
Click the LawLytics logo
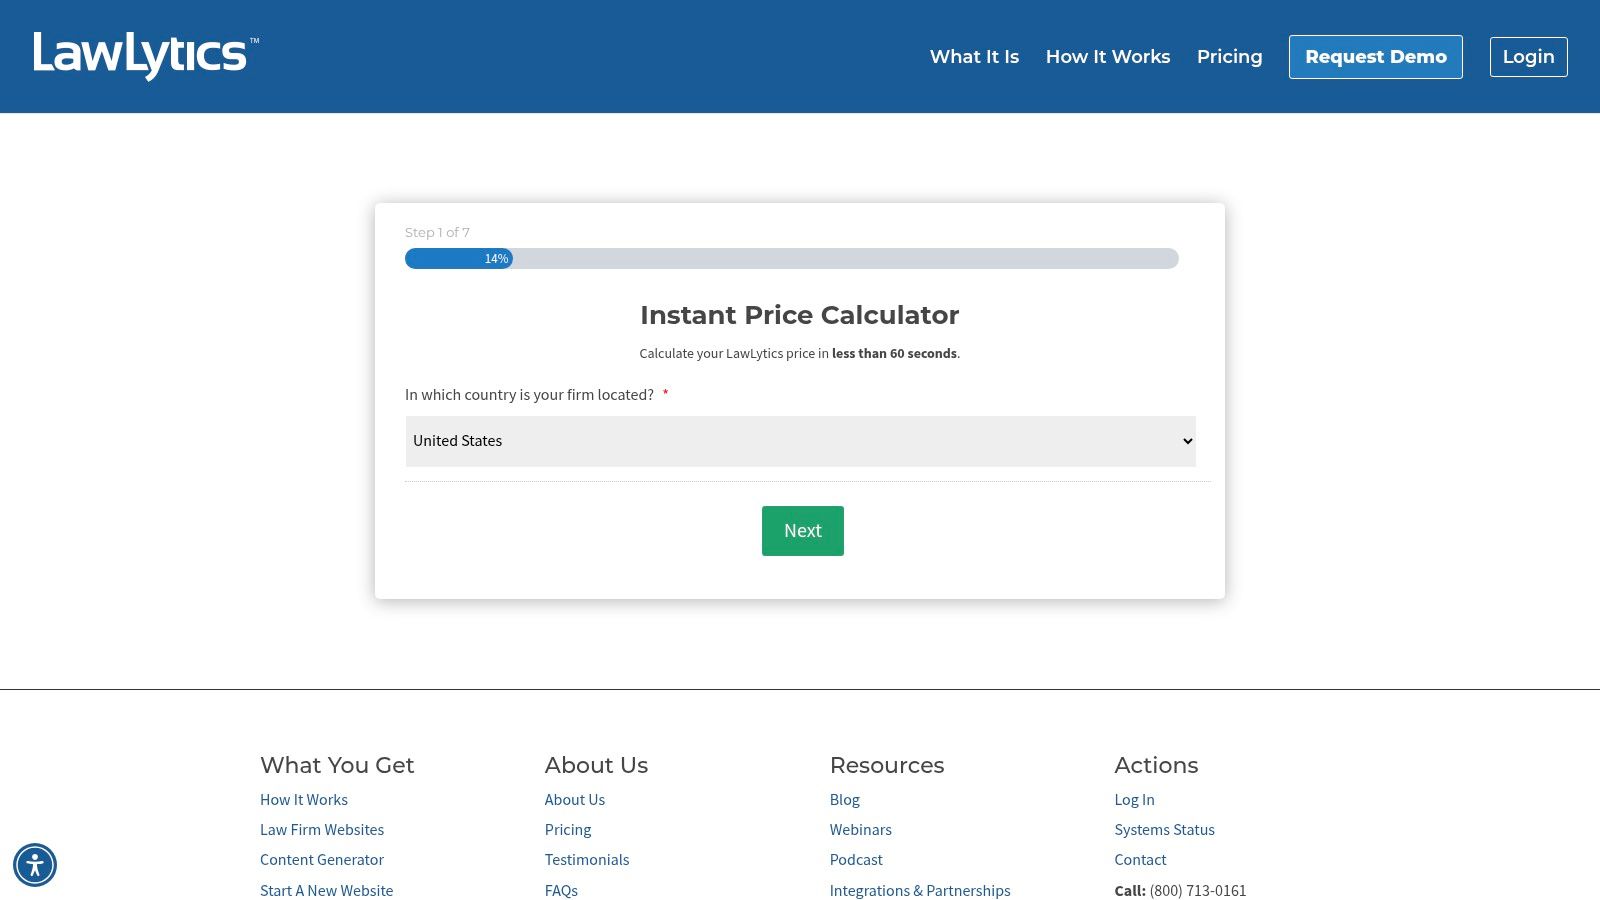pyautogui.click(x=145, y=55)
